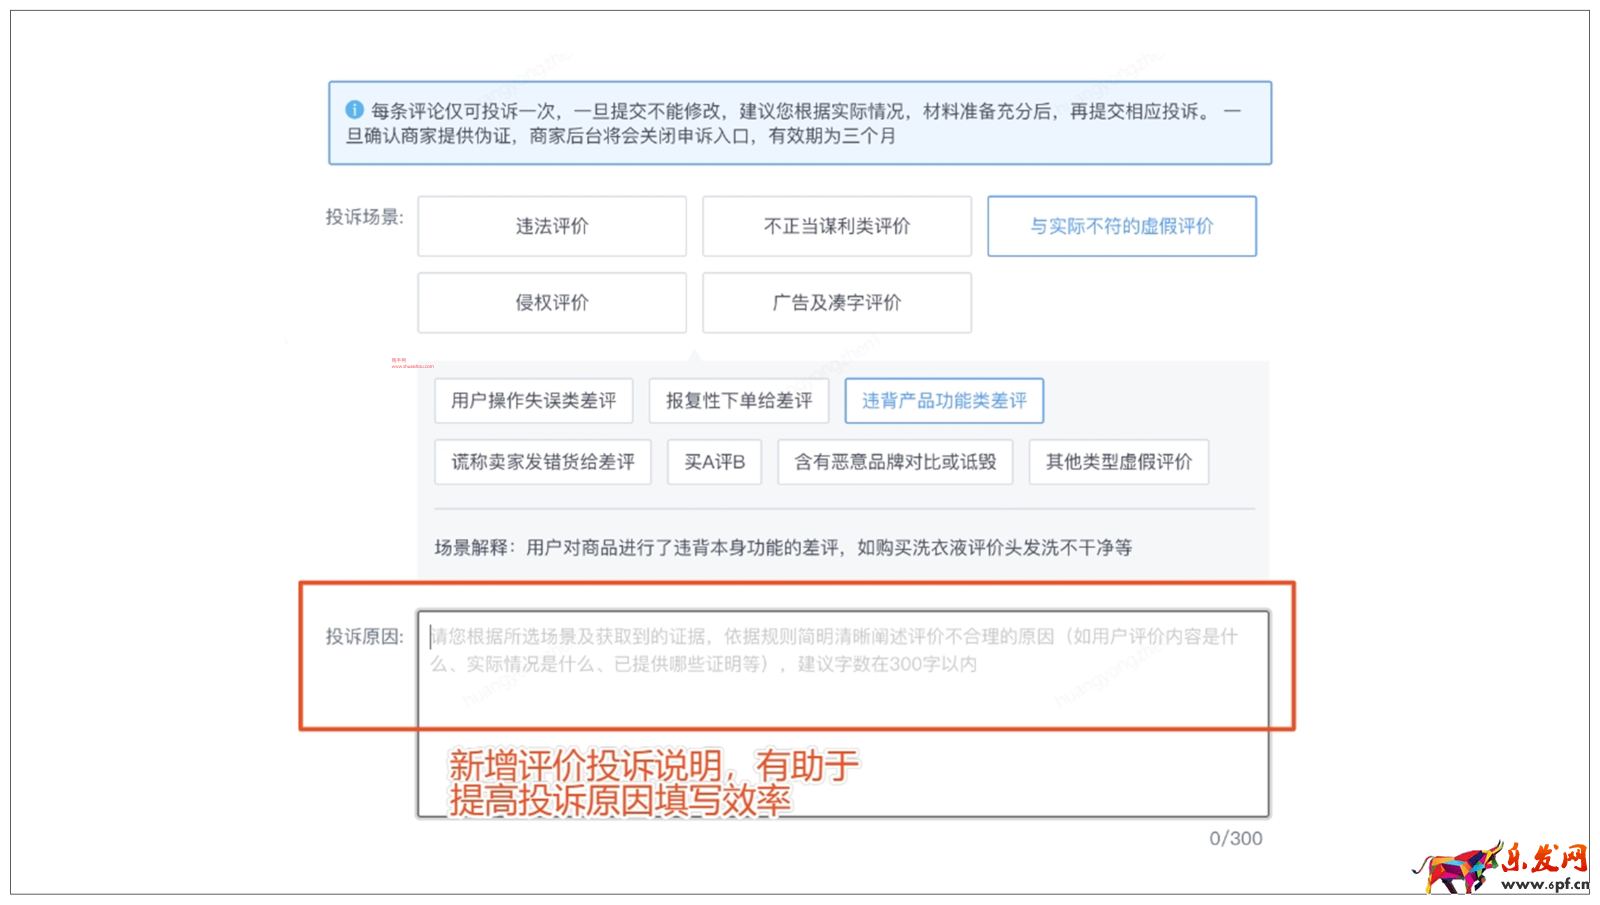Choose 用户操作失误类差评 sub-category
The image size is (1600, 905).
pyautogui.click(x=535, y=400)
